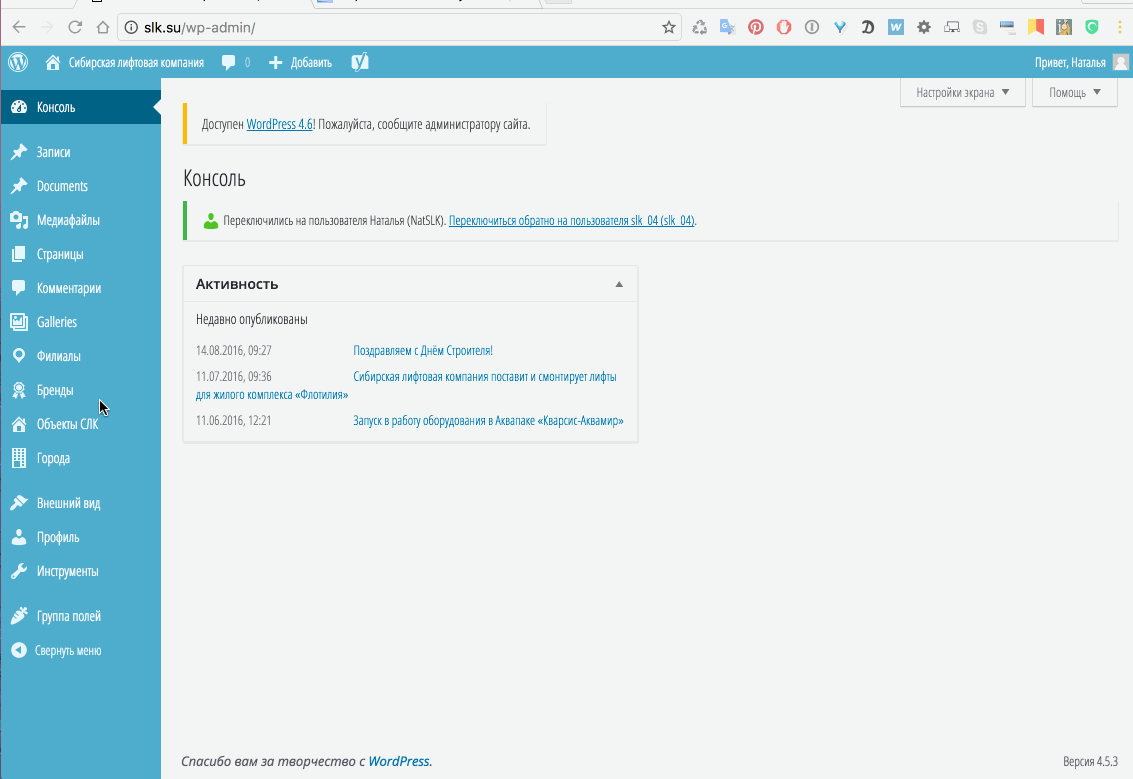1133x779 pixels.
Task: Click the recycle arrows extension icon
Action: pyautogui.click(x=699, y=27)
